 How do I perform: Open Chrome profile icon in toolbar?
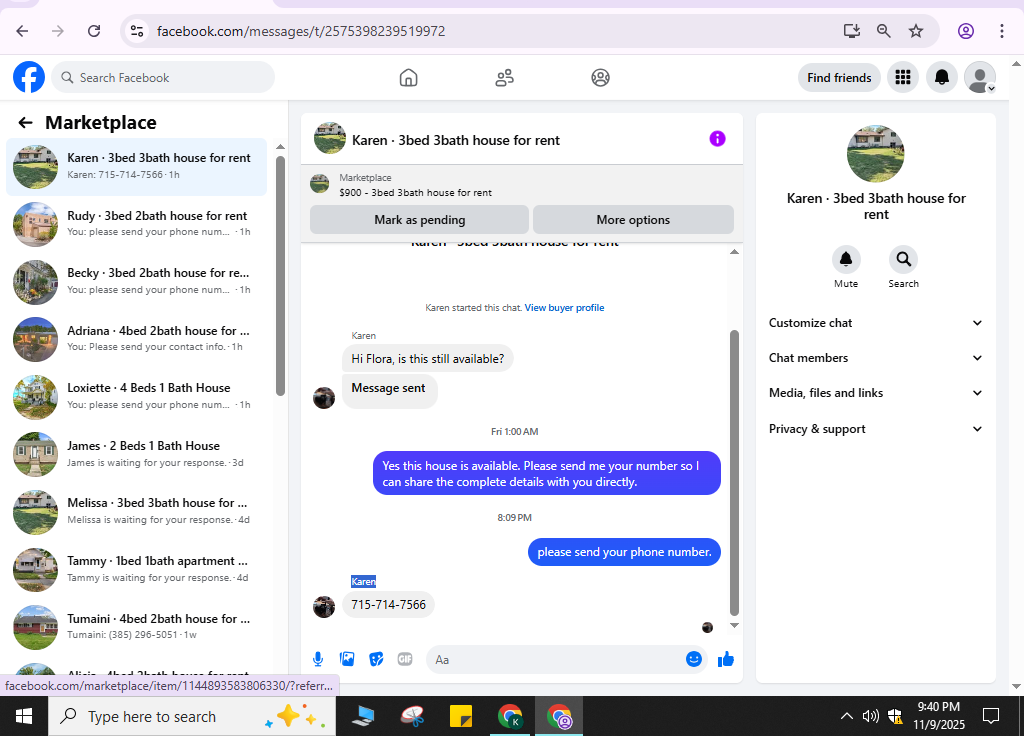(966, 31)
